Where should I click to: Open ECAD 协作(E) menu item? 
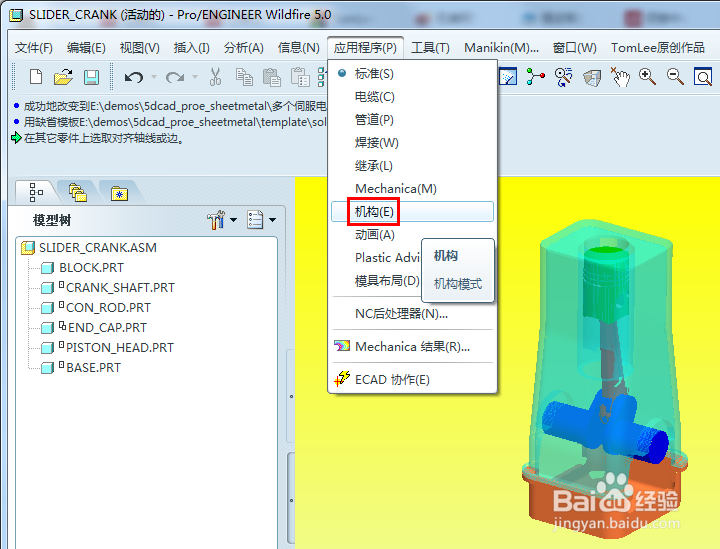point(412,380)
